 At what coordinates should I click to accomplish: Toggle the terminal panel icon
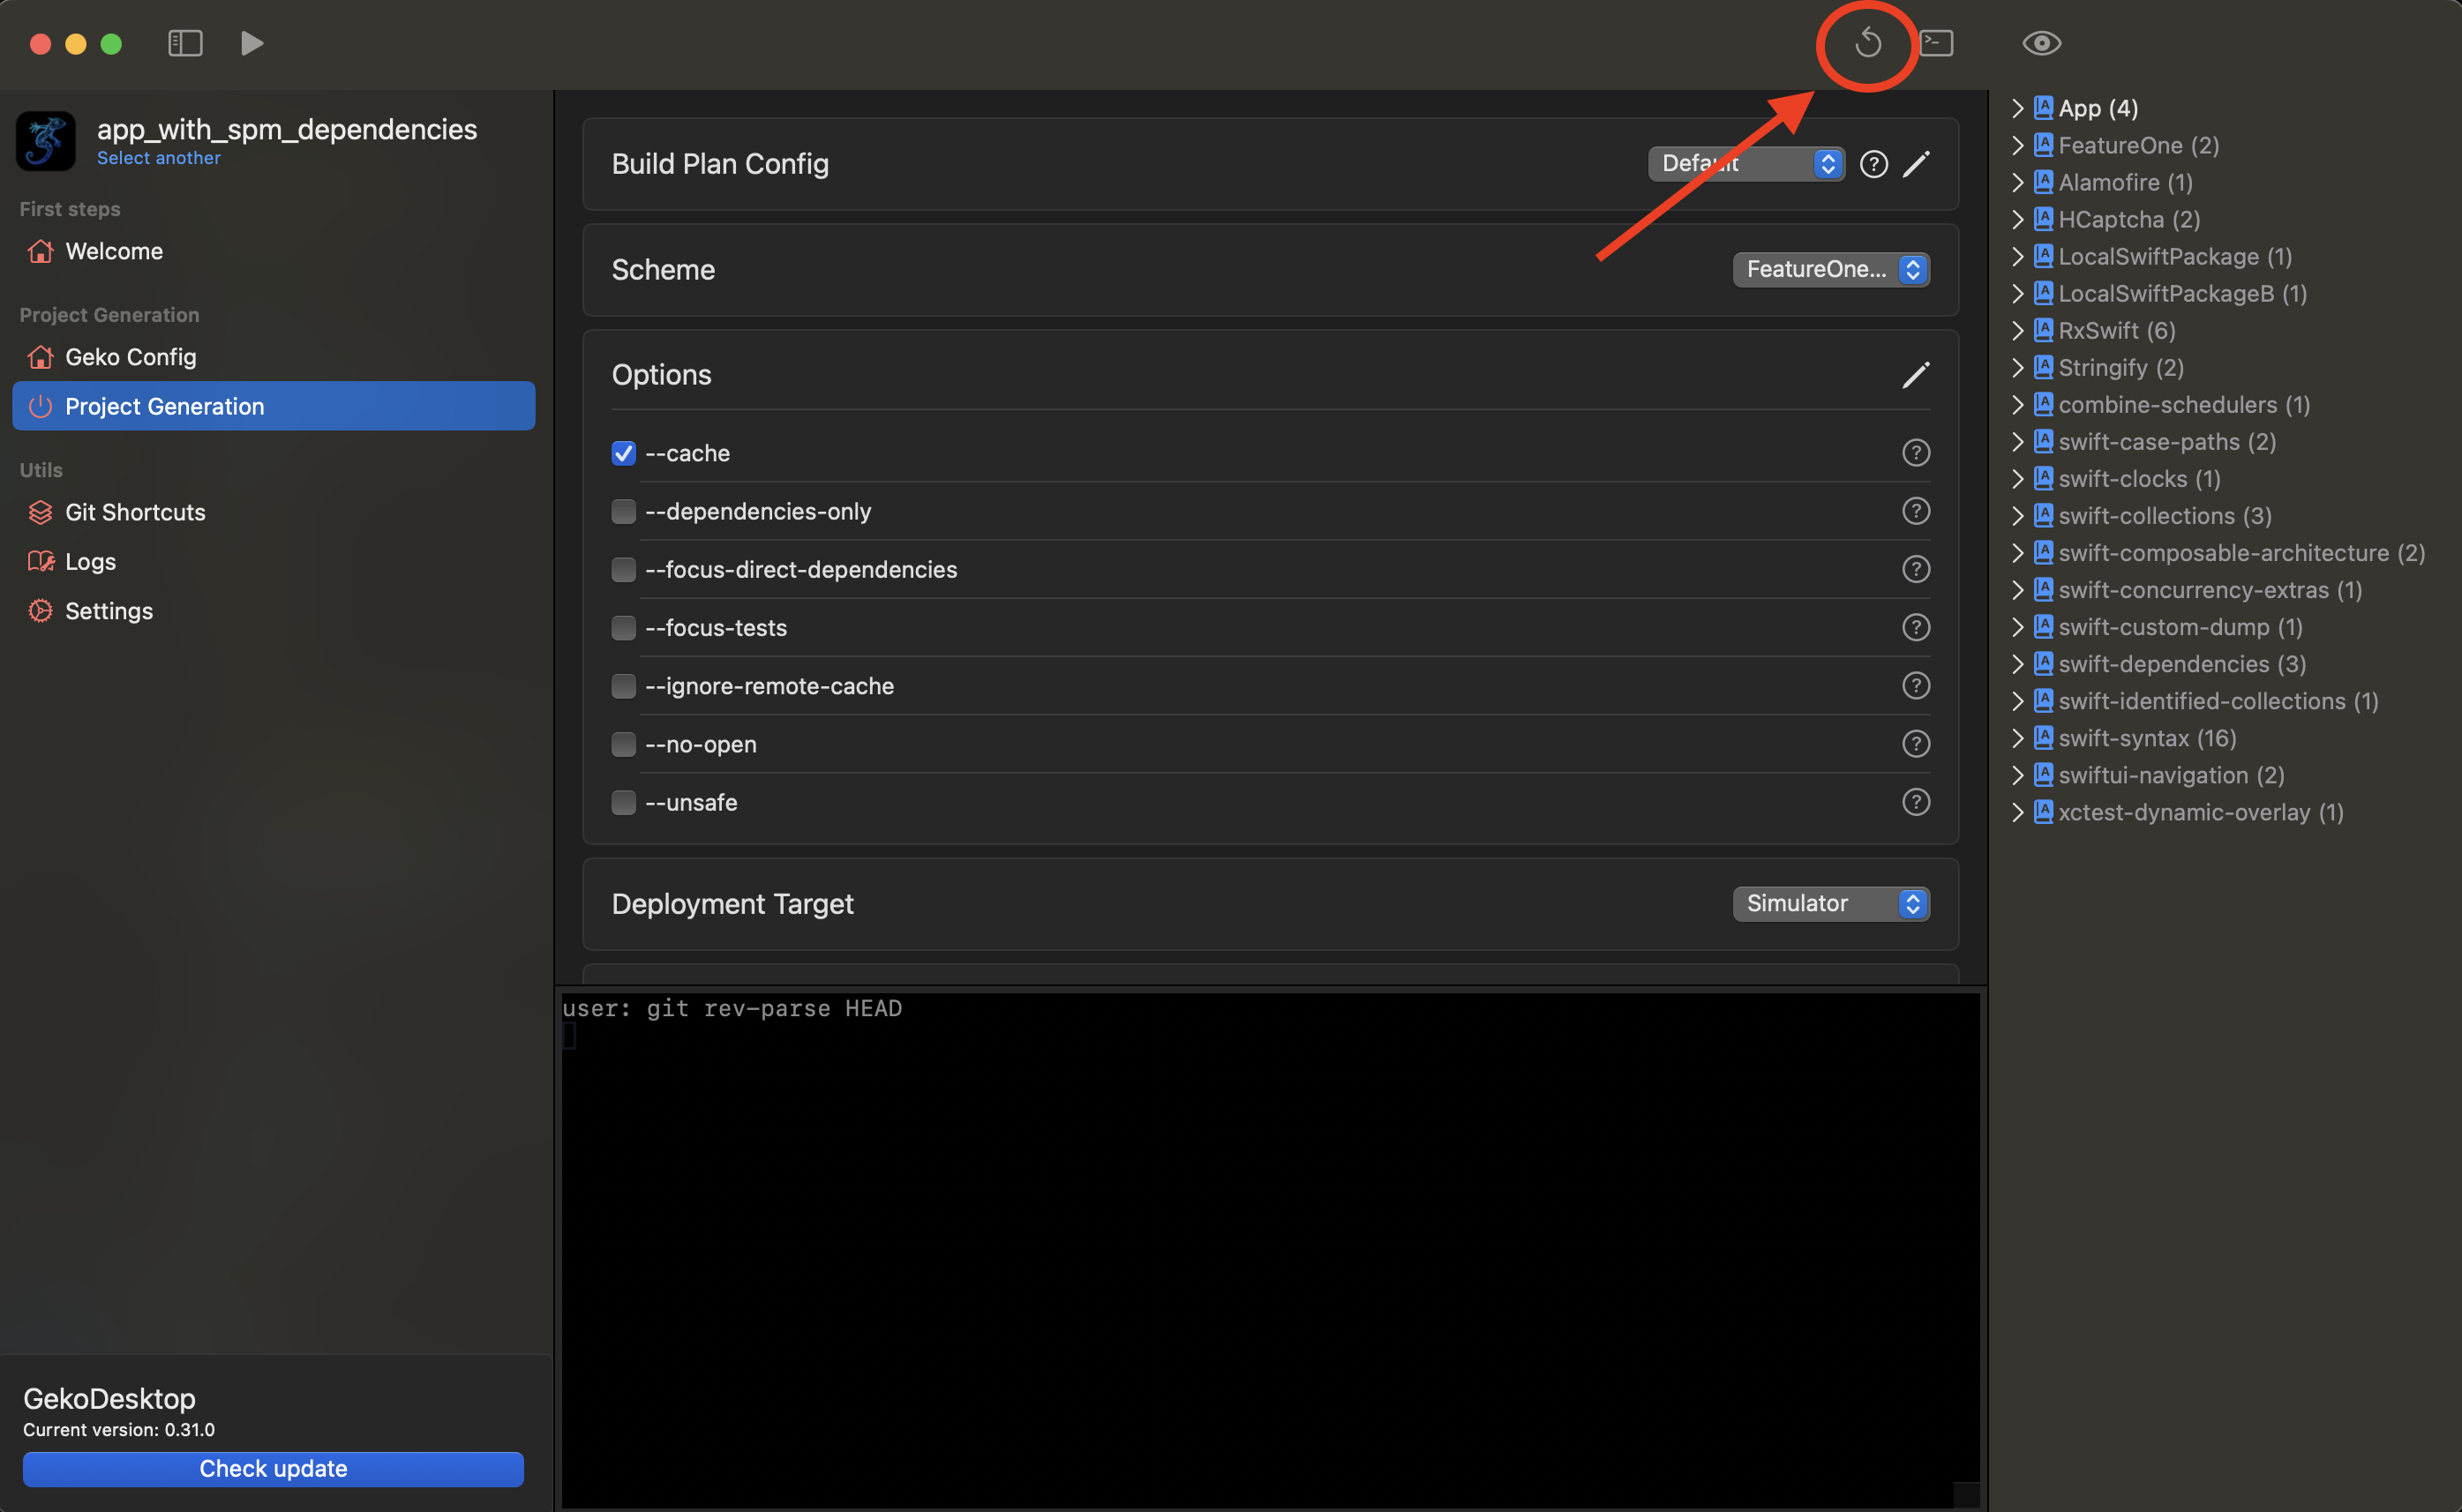(x=1937, y=43)
